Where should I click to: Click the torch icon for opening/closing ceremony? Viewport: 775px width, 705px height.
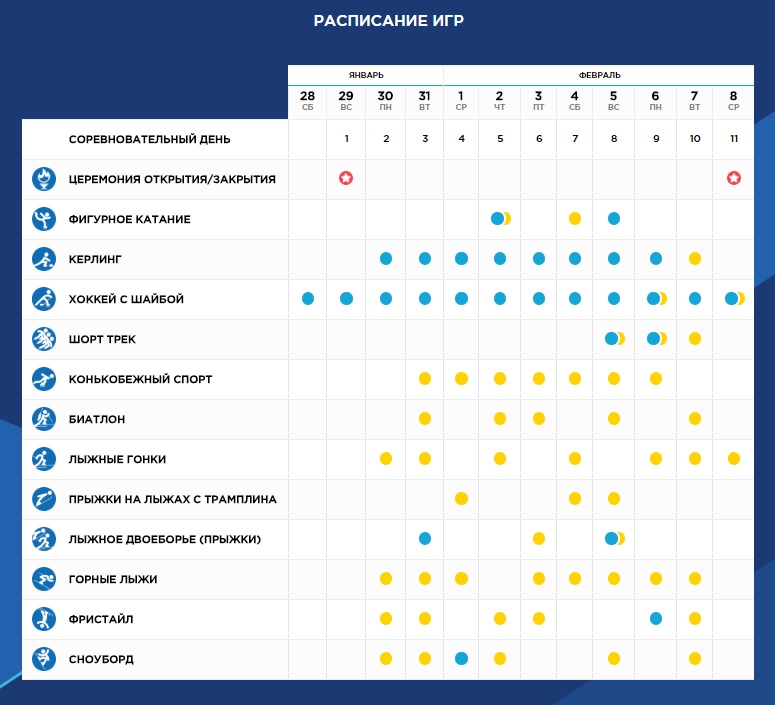coord(43,179)
